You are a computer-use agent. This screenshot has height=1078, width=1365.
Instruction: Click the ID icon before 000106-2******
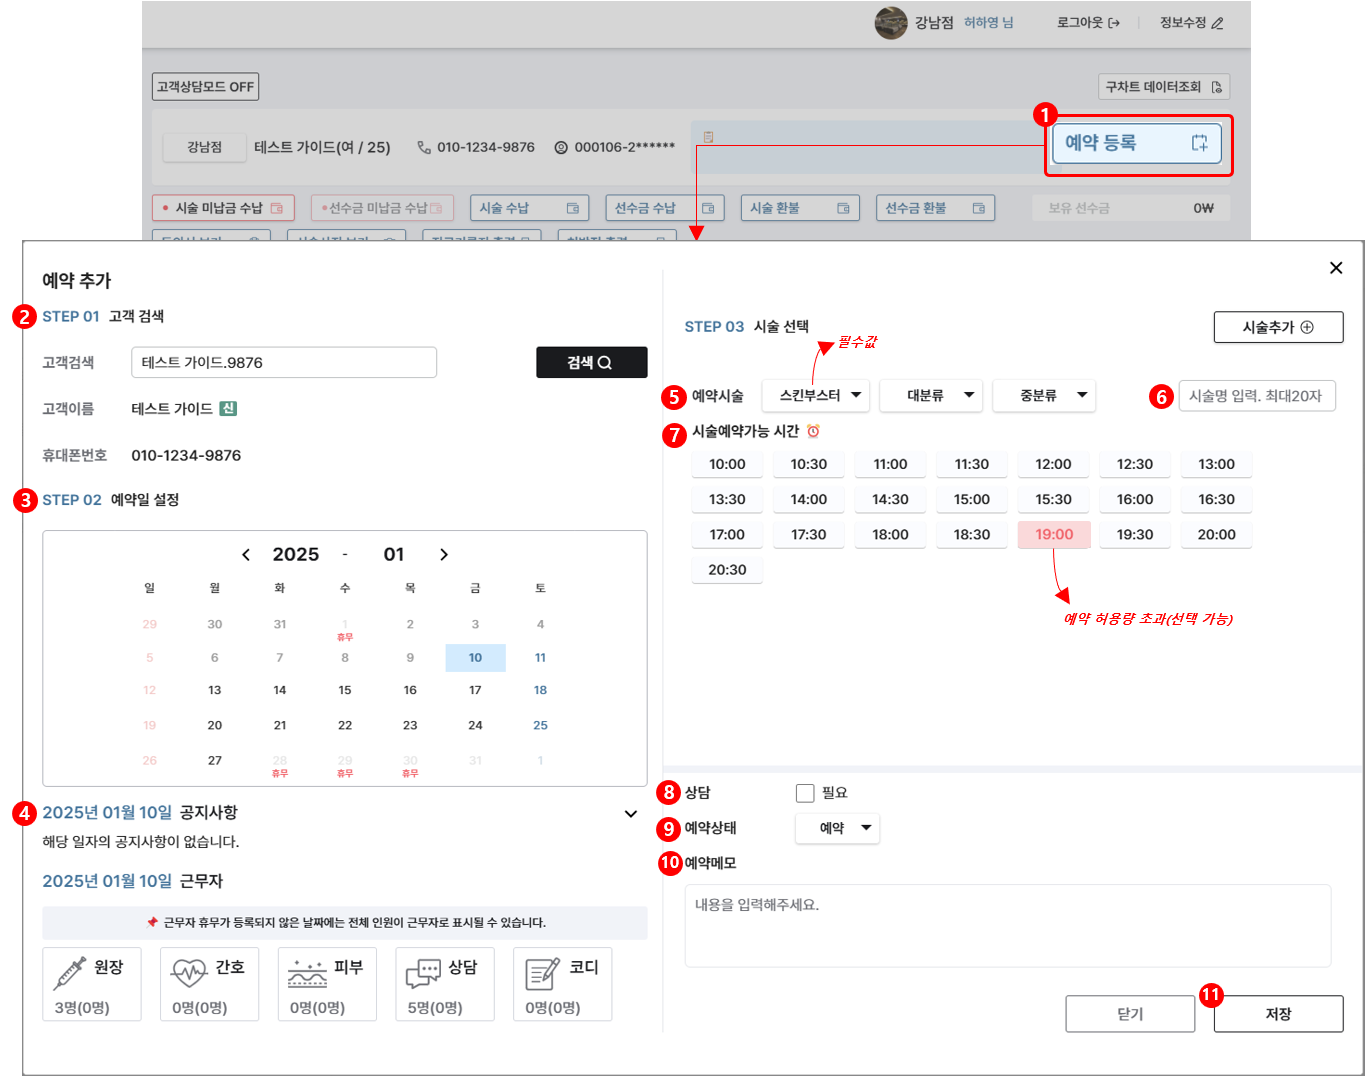[561, 147]
